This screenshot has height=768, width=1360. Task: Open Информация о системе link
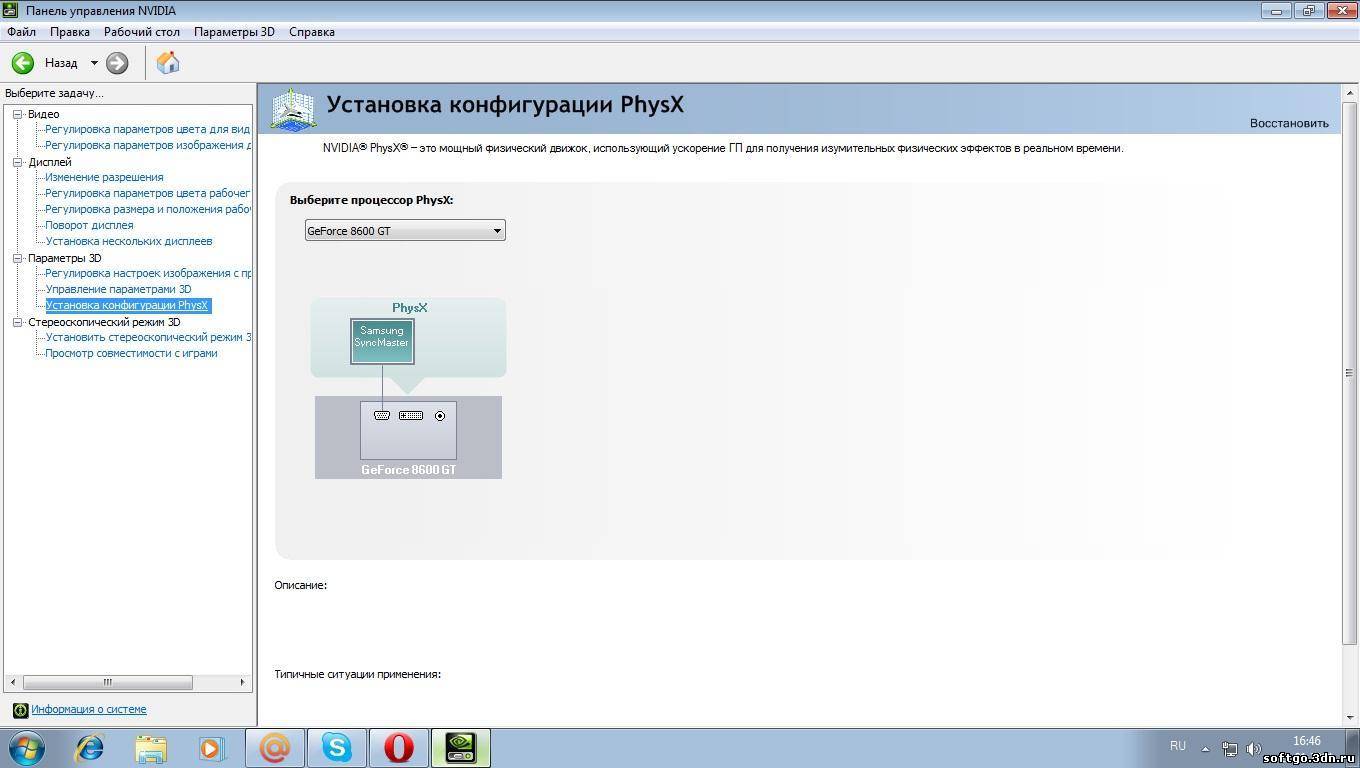tap(88, 709)
